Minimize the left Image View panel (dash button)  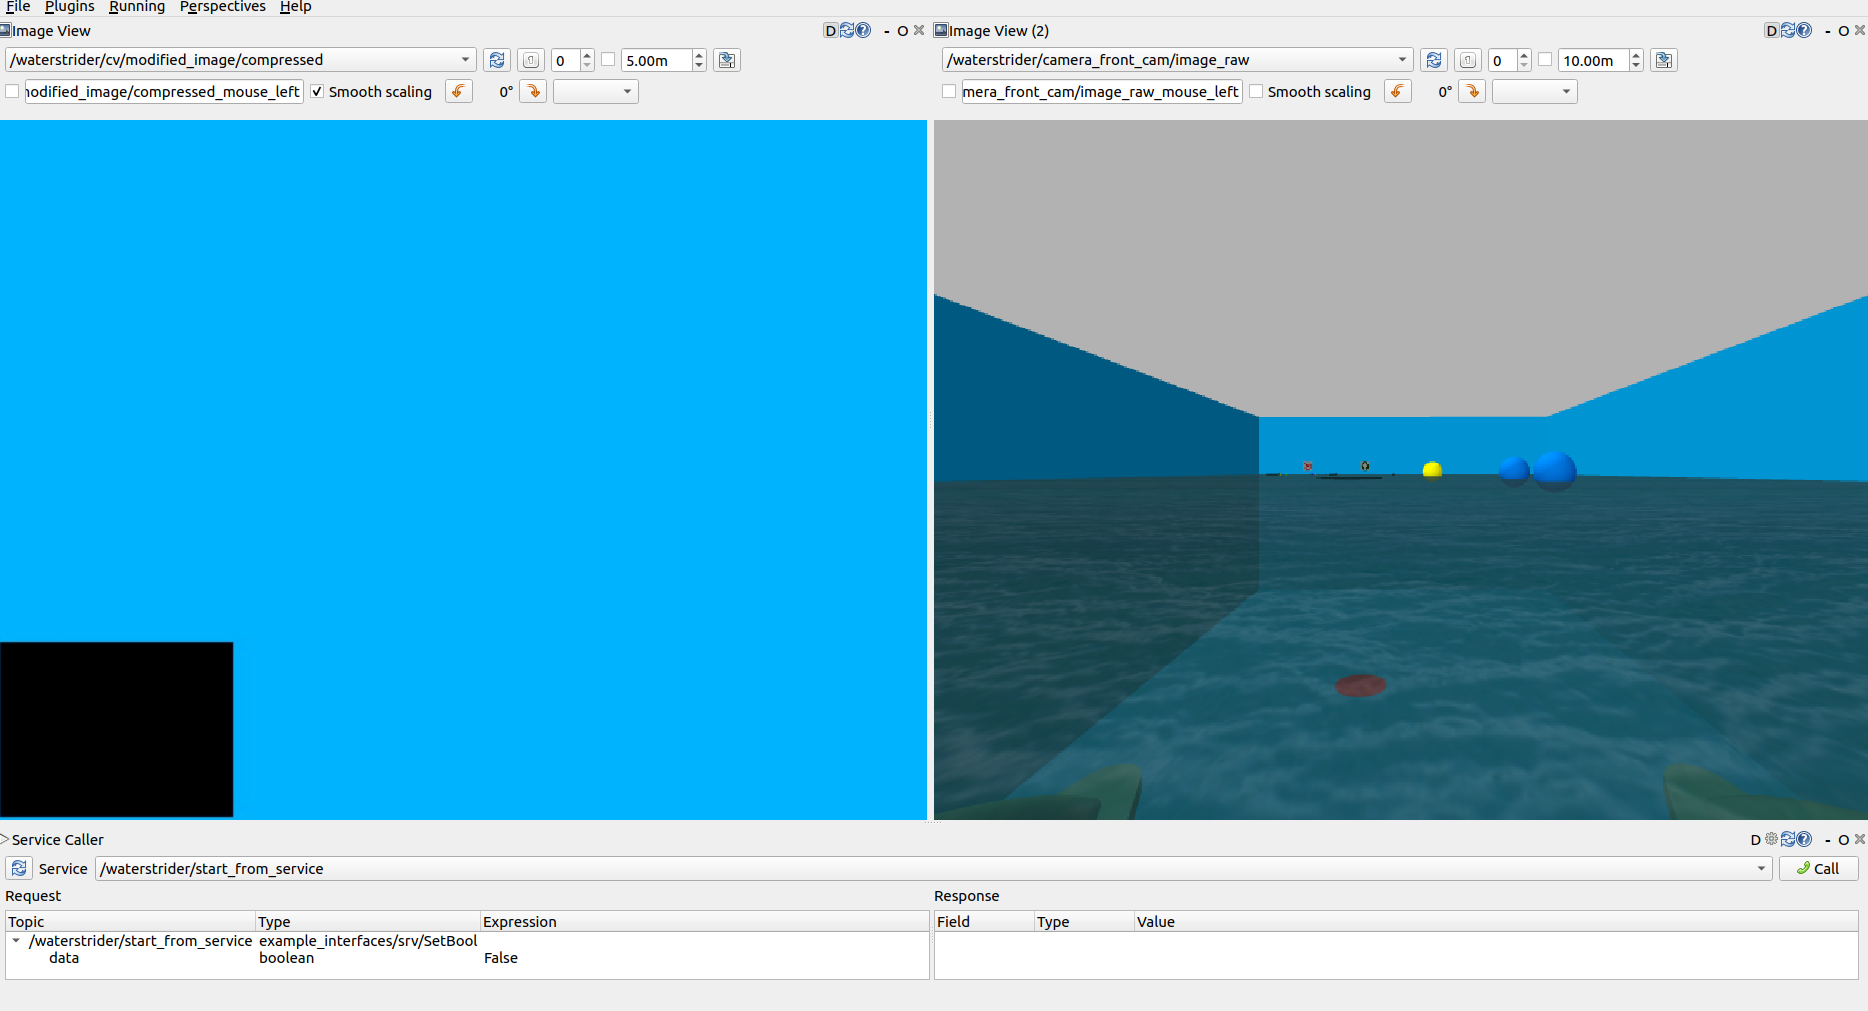point(887,31)
